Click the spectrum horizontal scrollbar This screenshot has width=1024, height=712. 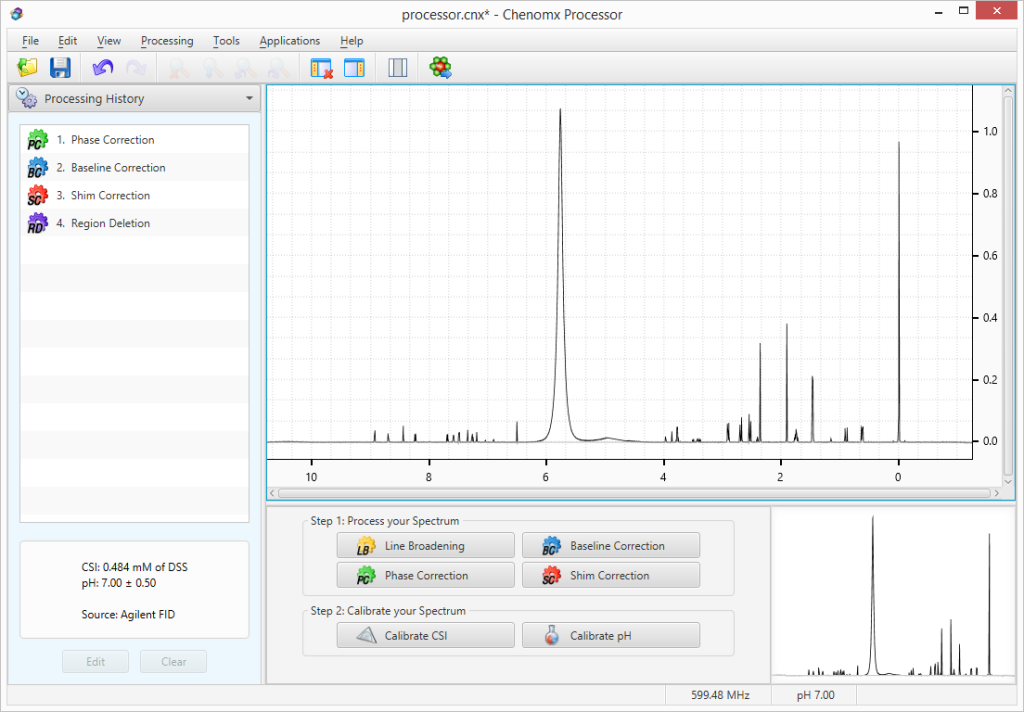tap(630, 493)
